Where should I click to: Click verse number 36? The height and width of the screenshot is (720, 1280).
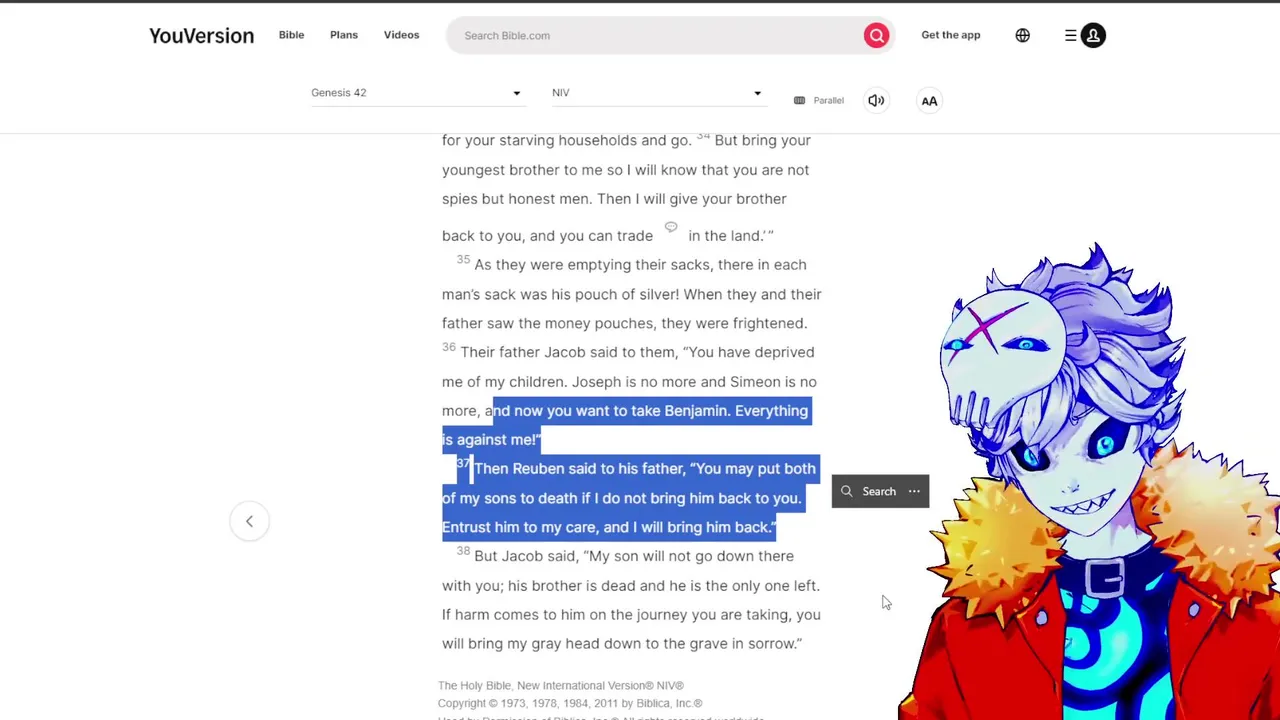449,347
